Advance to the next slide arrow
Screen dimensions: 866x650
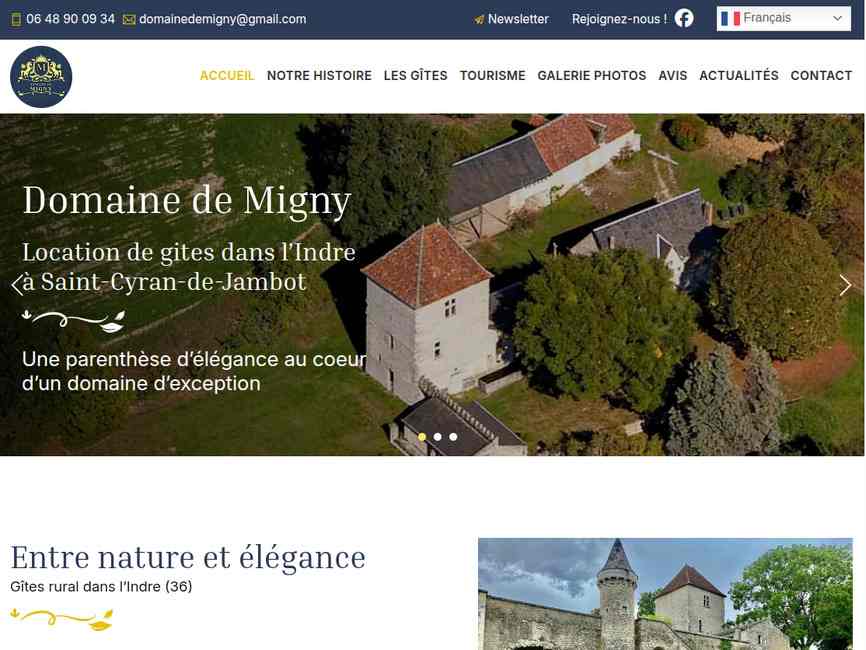845,285
